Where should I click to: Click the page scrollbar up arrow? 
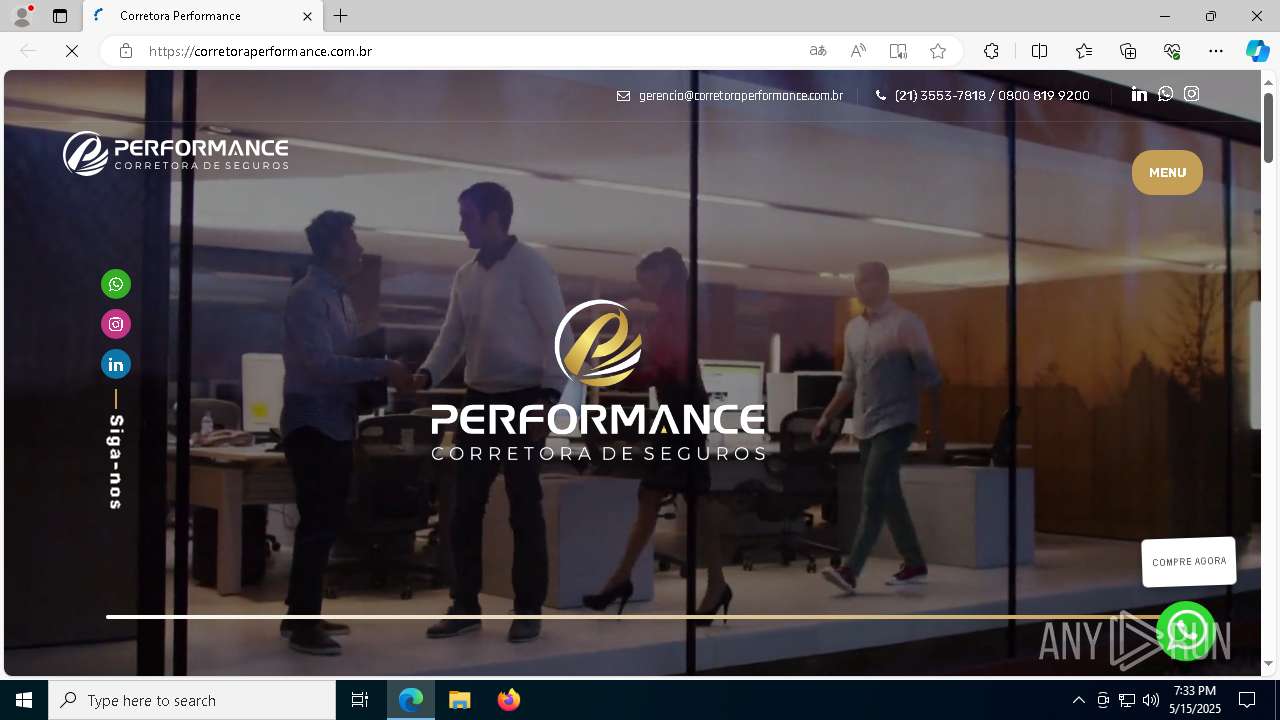coord(1268,81)
